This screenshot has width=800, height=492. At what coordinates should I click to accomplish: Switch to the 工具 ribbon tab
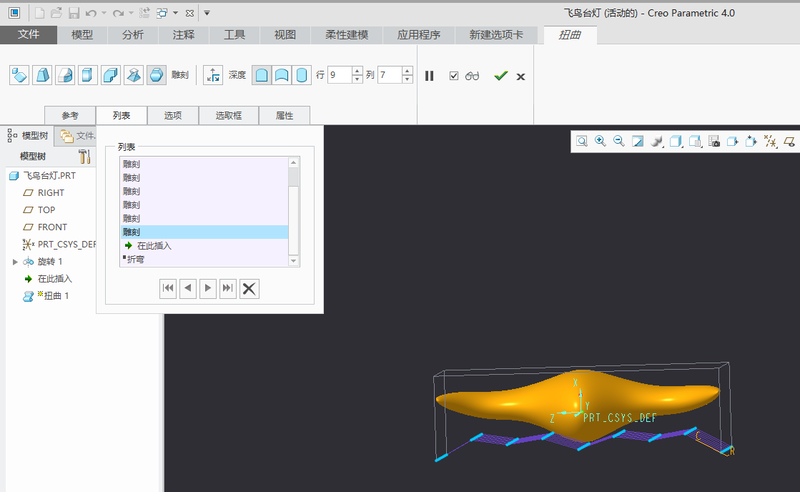[234, 35]
